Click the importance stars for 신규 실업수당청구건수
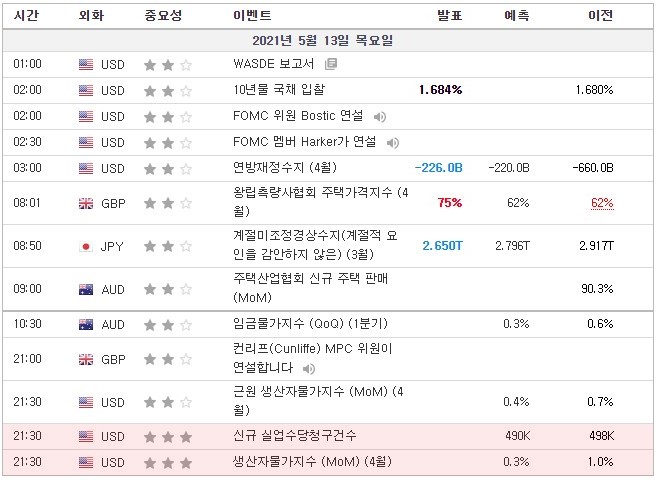Viewport: 658px width, 480px height. point(167,436)
